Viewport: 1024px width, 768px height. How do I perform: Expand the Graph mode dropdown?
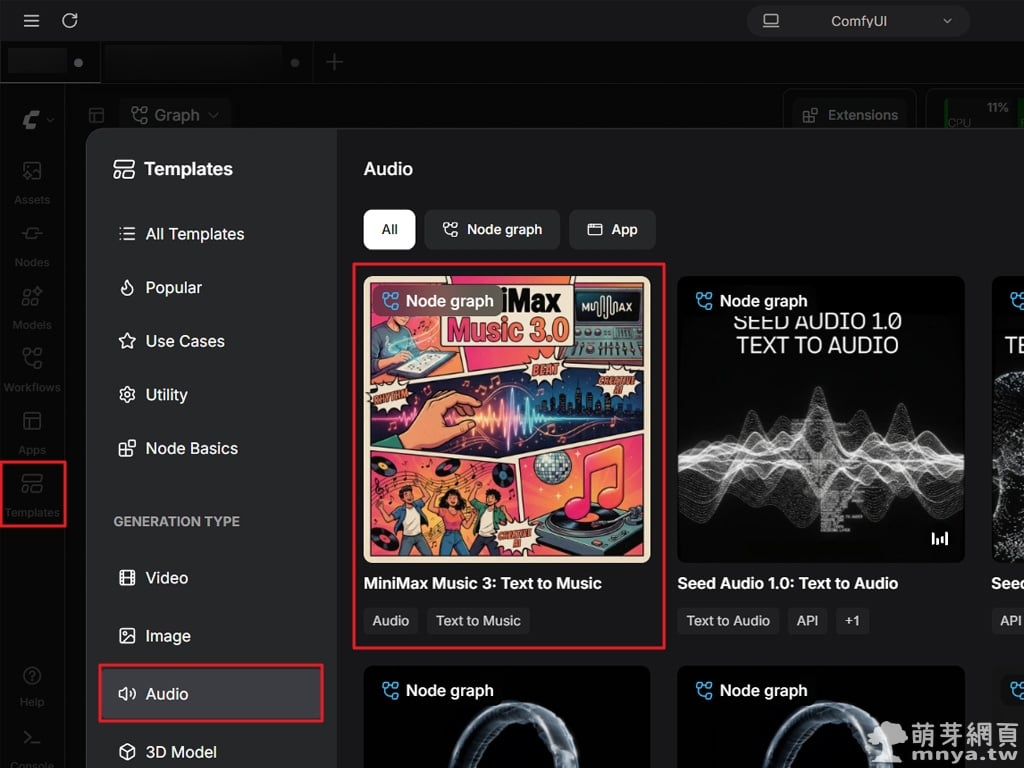point(175,116)
